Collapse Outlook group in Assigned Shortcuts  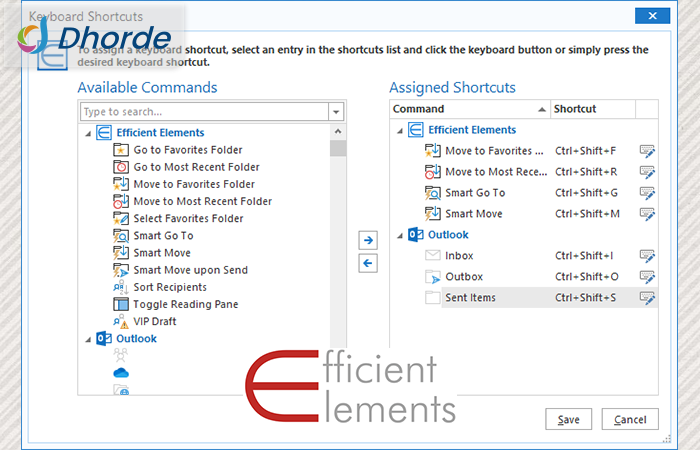400,236
